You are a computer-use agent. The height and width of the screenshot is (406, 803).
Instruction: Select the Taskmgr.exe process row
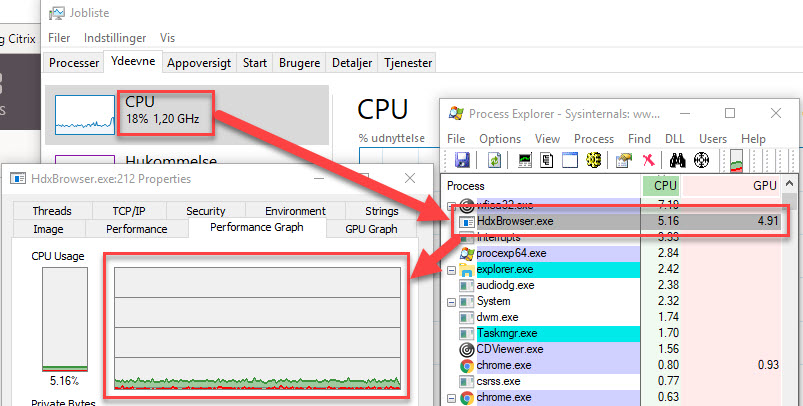point(612,334)
